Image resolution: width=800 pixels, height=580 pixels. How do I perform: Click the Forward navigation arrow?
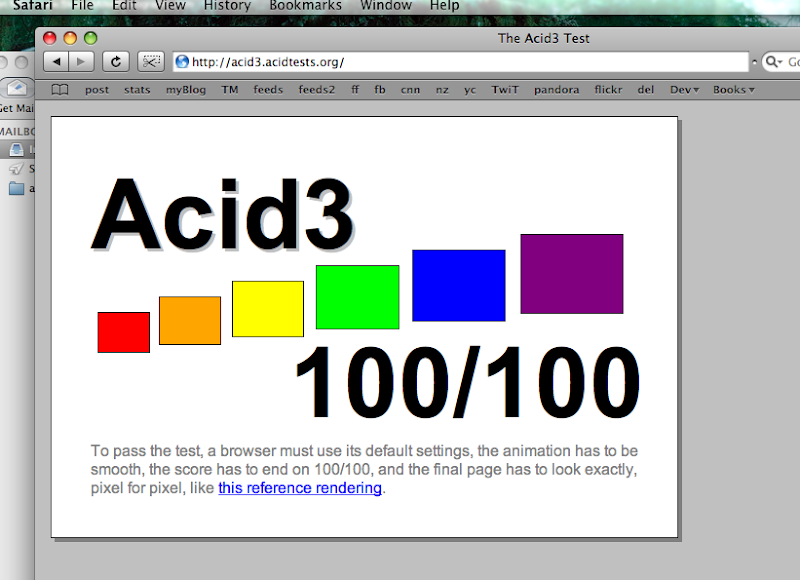click(x=82, y=62)
